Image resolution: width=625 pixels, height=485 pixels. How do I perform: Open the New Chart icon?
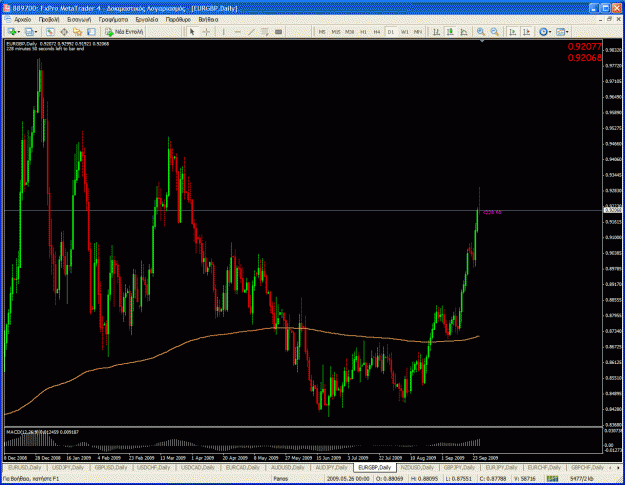[11, 32]
